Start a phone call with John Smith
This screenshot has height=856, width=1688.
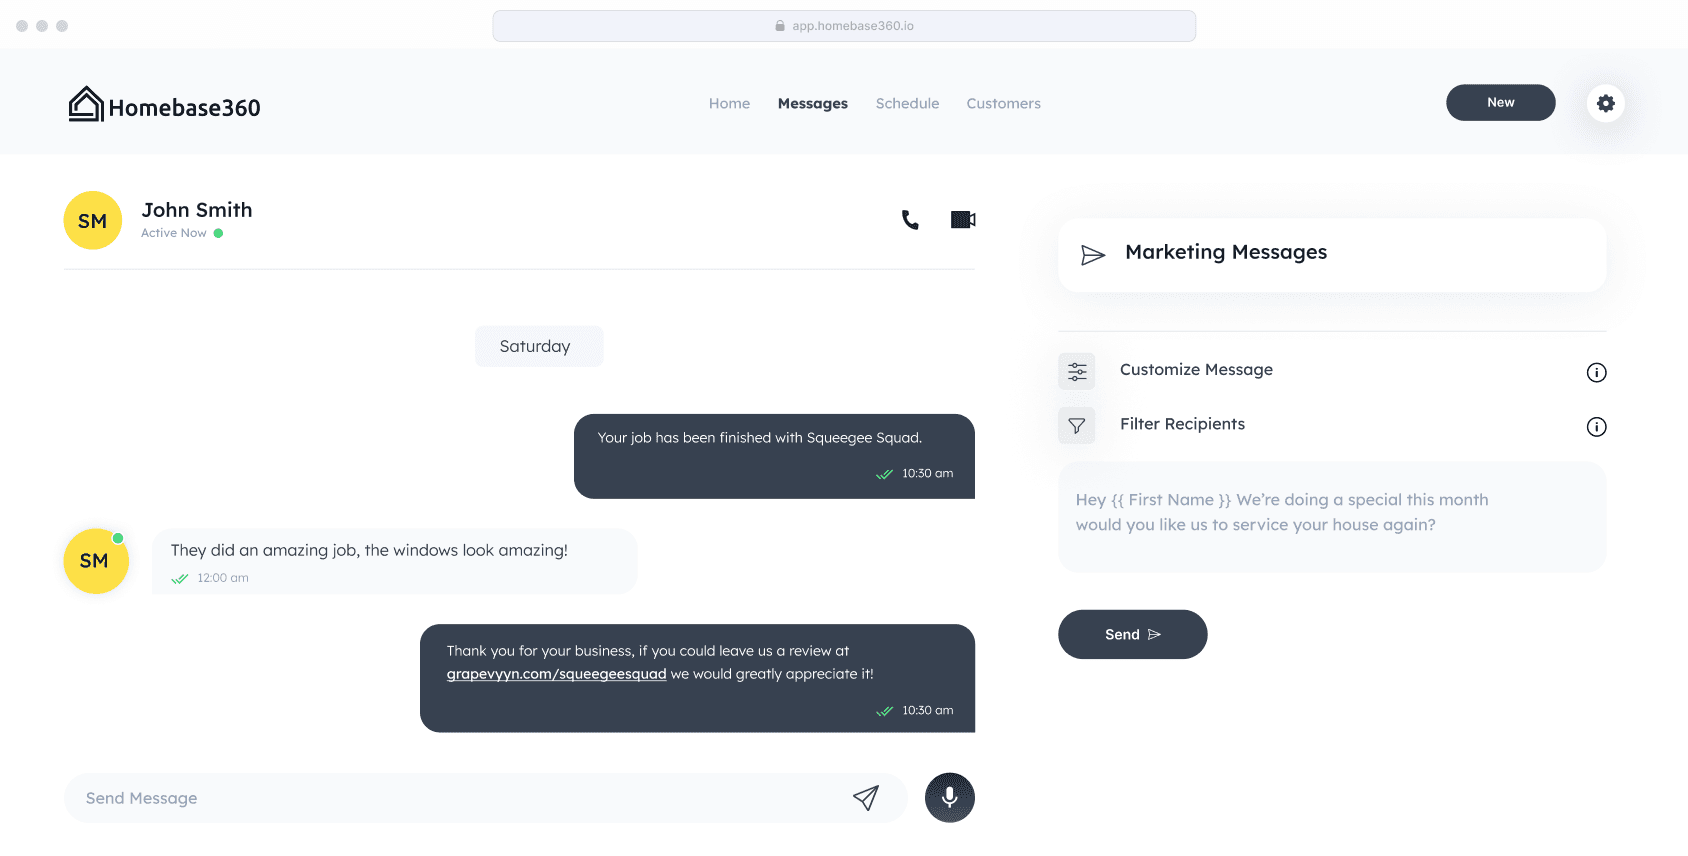[x=909, y=219]
